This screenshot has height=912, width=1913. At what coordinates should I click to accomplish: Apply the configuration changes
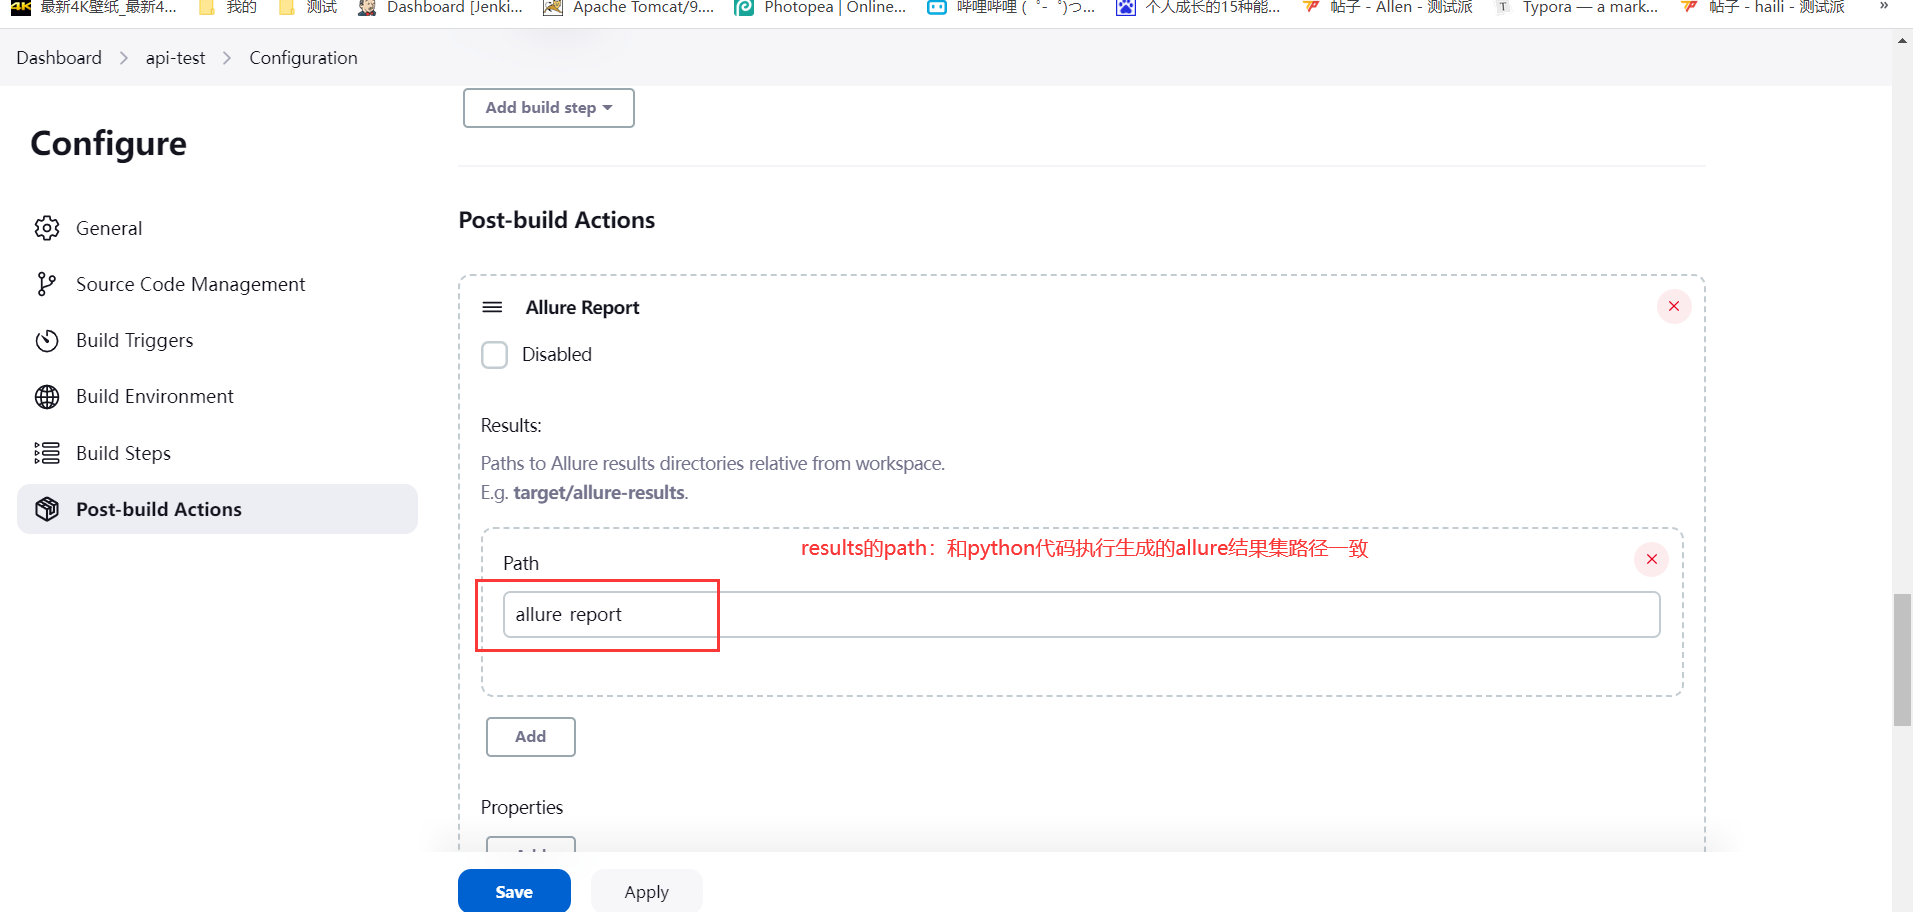click(646, 891)
